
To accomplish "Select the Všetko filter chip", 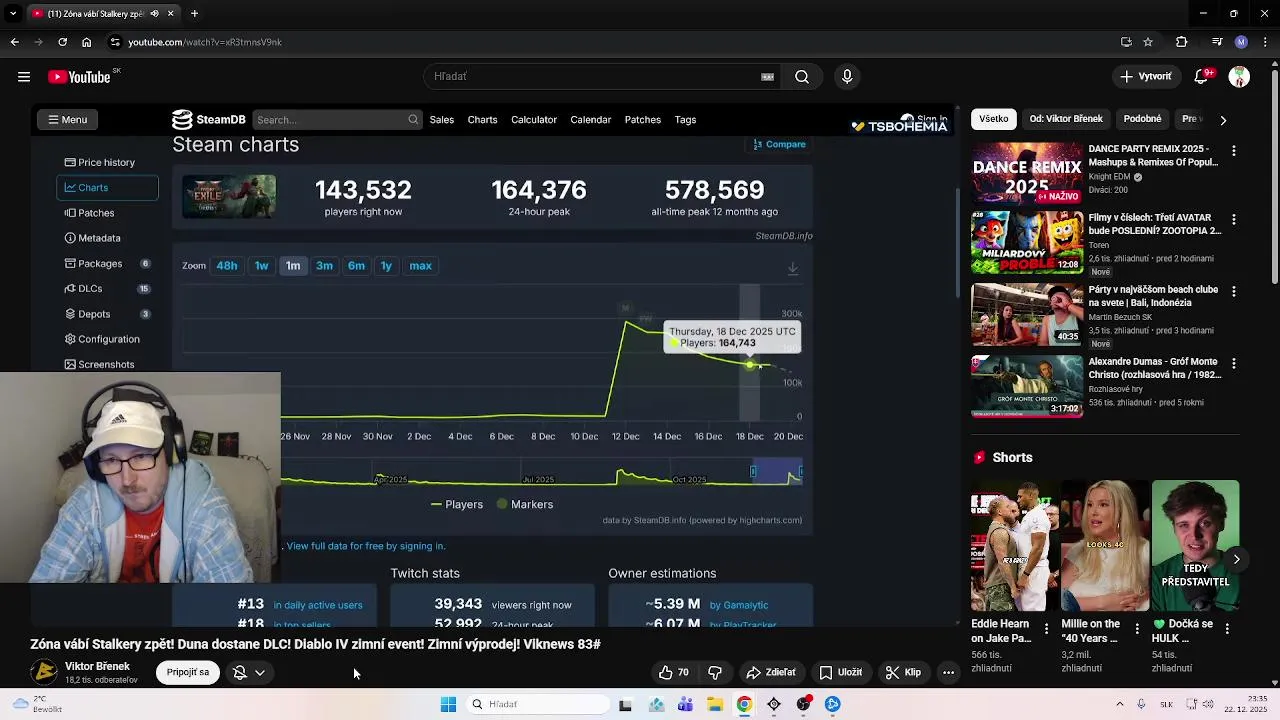I will pyautogui.click(x=993, y=119).
